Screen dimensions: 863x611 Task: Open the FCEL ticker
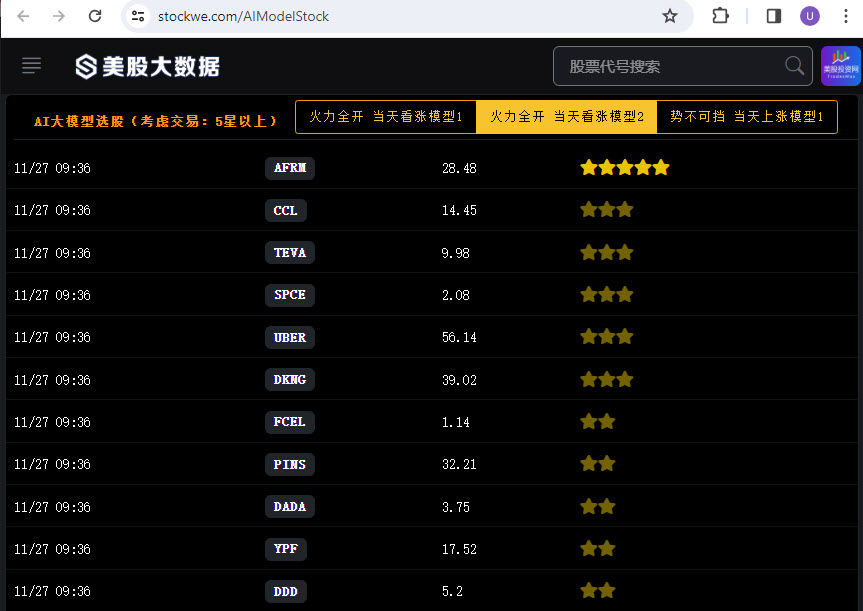(290, 422)
